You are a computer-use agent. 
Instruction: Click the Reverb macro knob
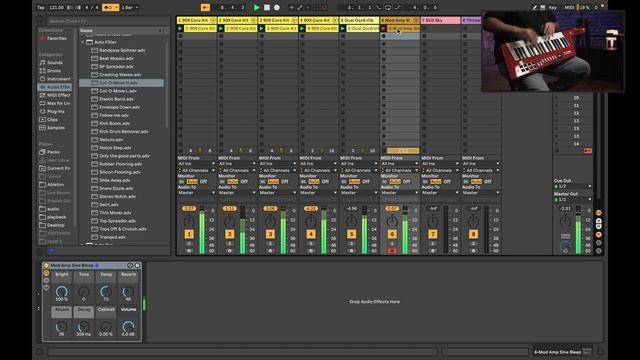click(x=128, y=291)
